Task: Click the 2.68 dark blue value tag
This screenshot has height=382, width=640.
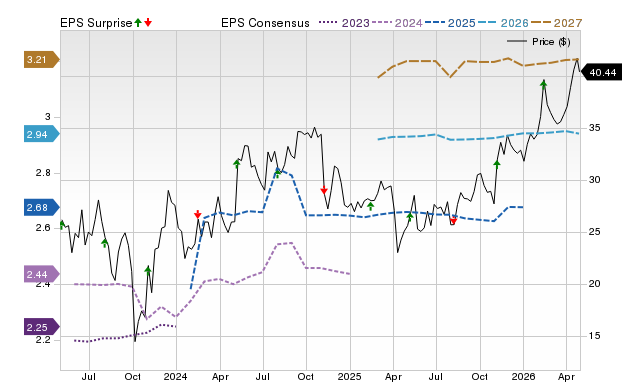Action: (42, 207)
